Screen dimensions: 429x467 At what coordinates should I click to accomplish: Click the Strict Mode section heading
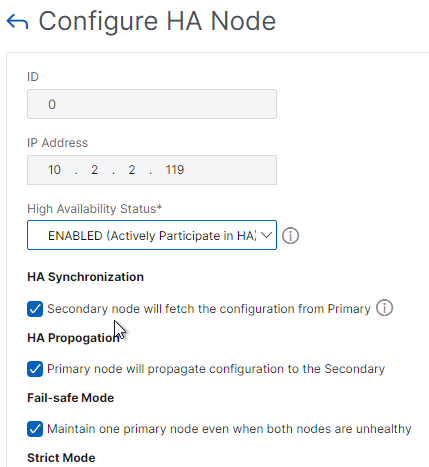tap(61, 458)
